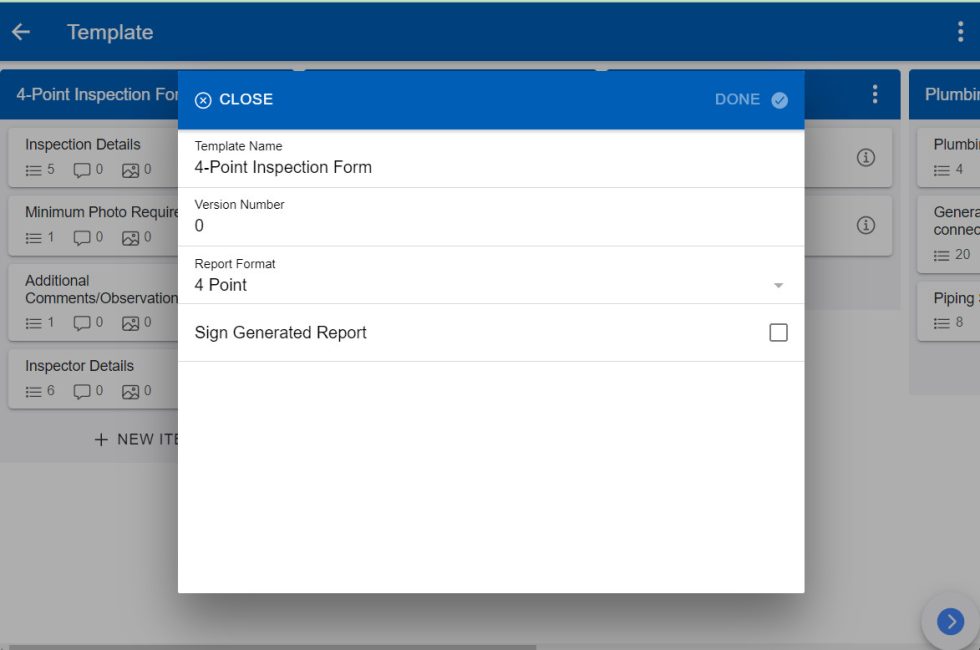Click the list icon on Inspector Details card
The width and height of the screenshot is (980, 650).
tap(31, 391)
